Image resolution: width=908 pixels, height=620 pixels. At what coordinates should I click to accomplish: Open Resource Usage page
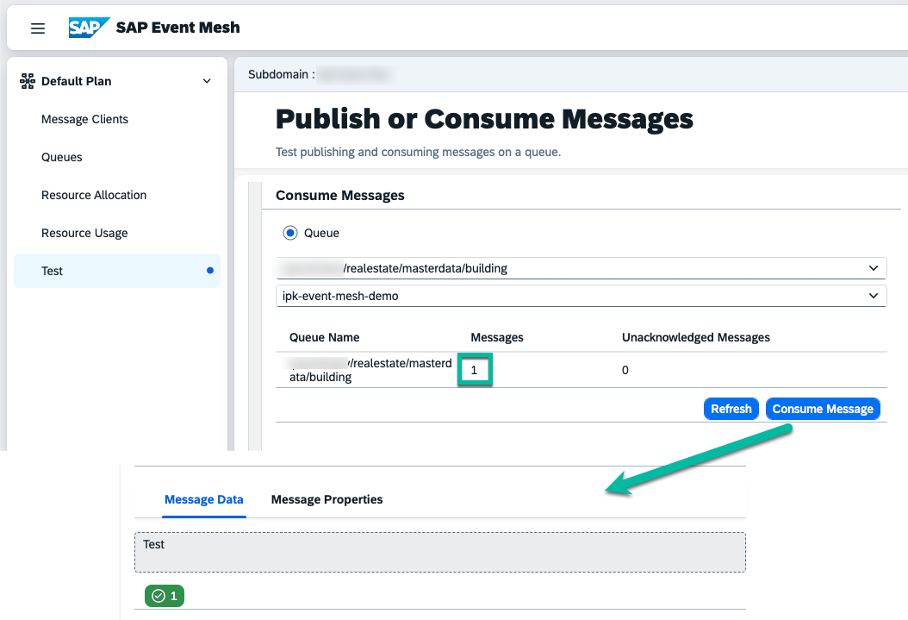[85, 233]
